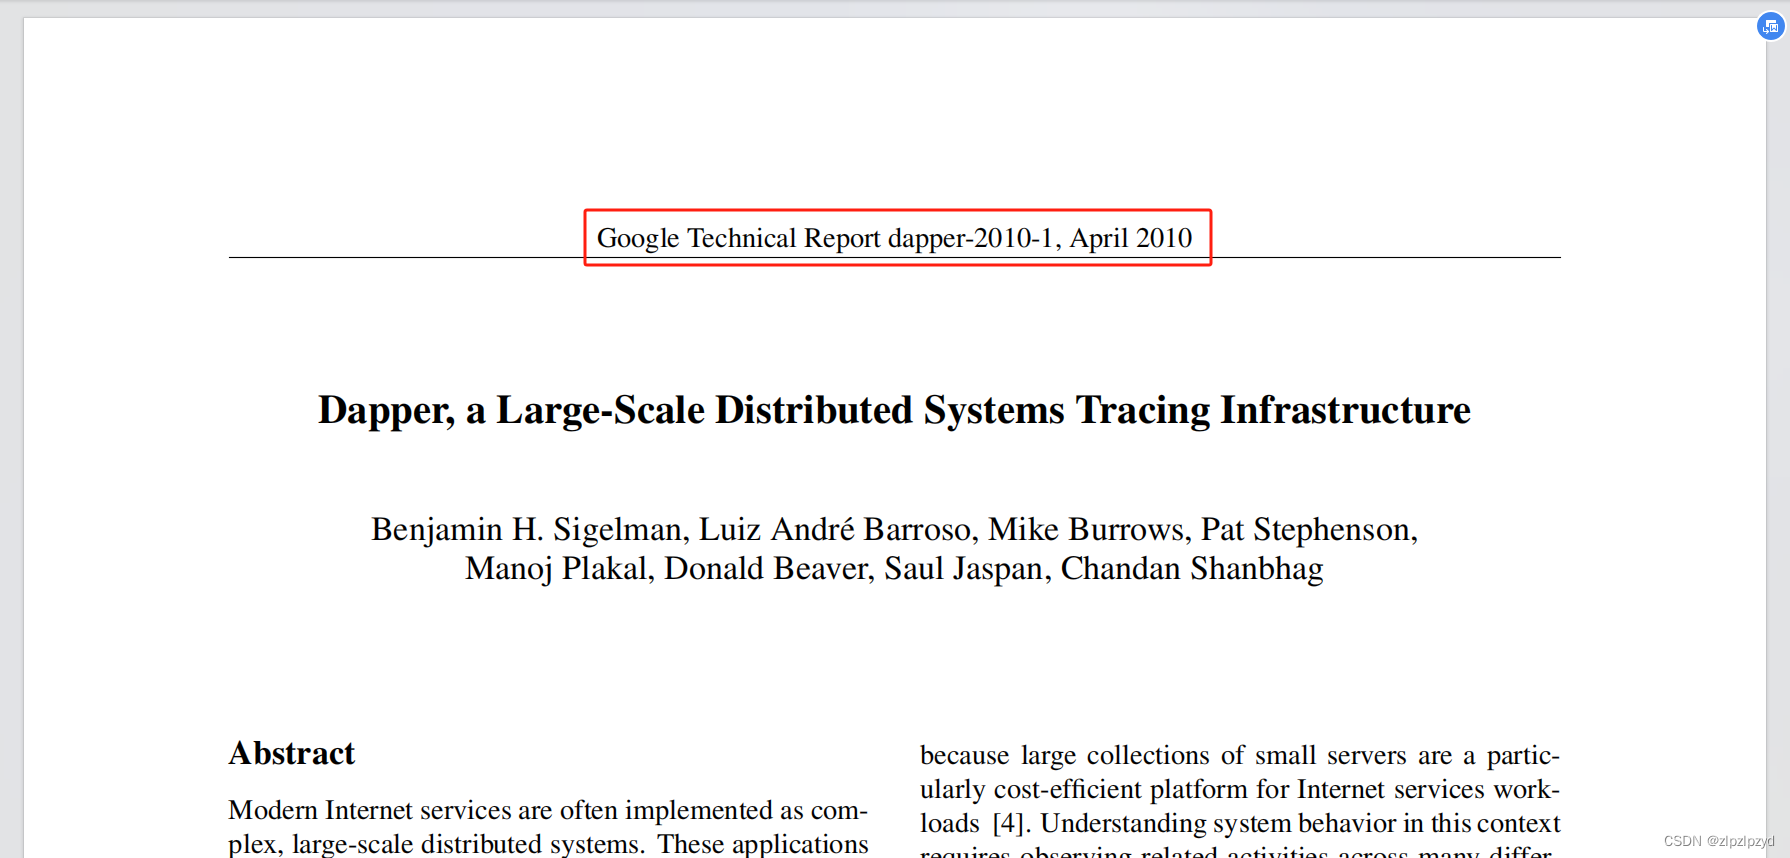Click author name 'Benjamin H. Sigelman'
The image size is (1790, 858).
[x=527, y=529]
